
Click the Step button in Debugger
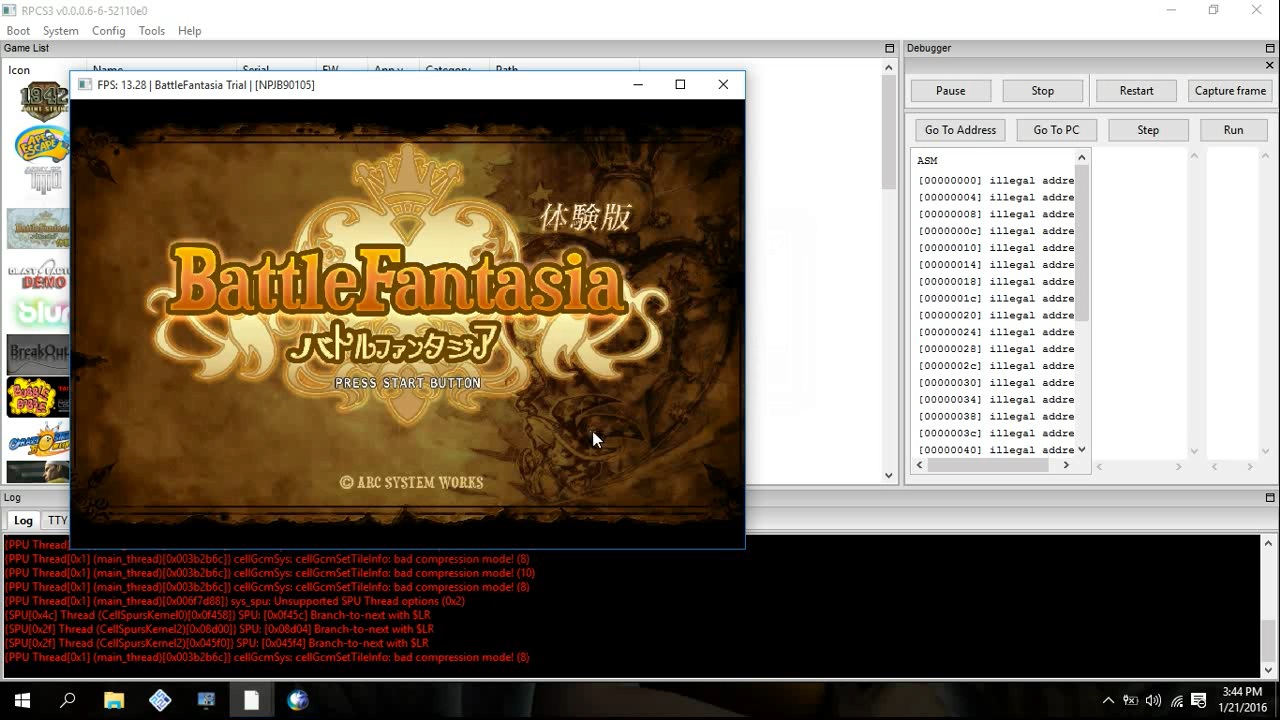pyautogui.click(x=1148, y=130)
